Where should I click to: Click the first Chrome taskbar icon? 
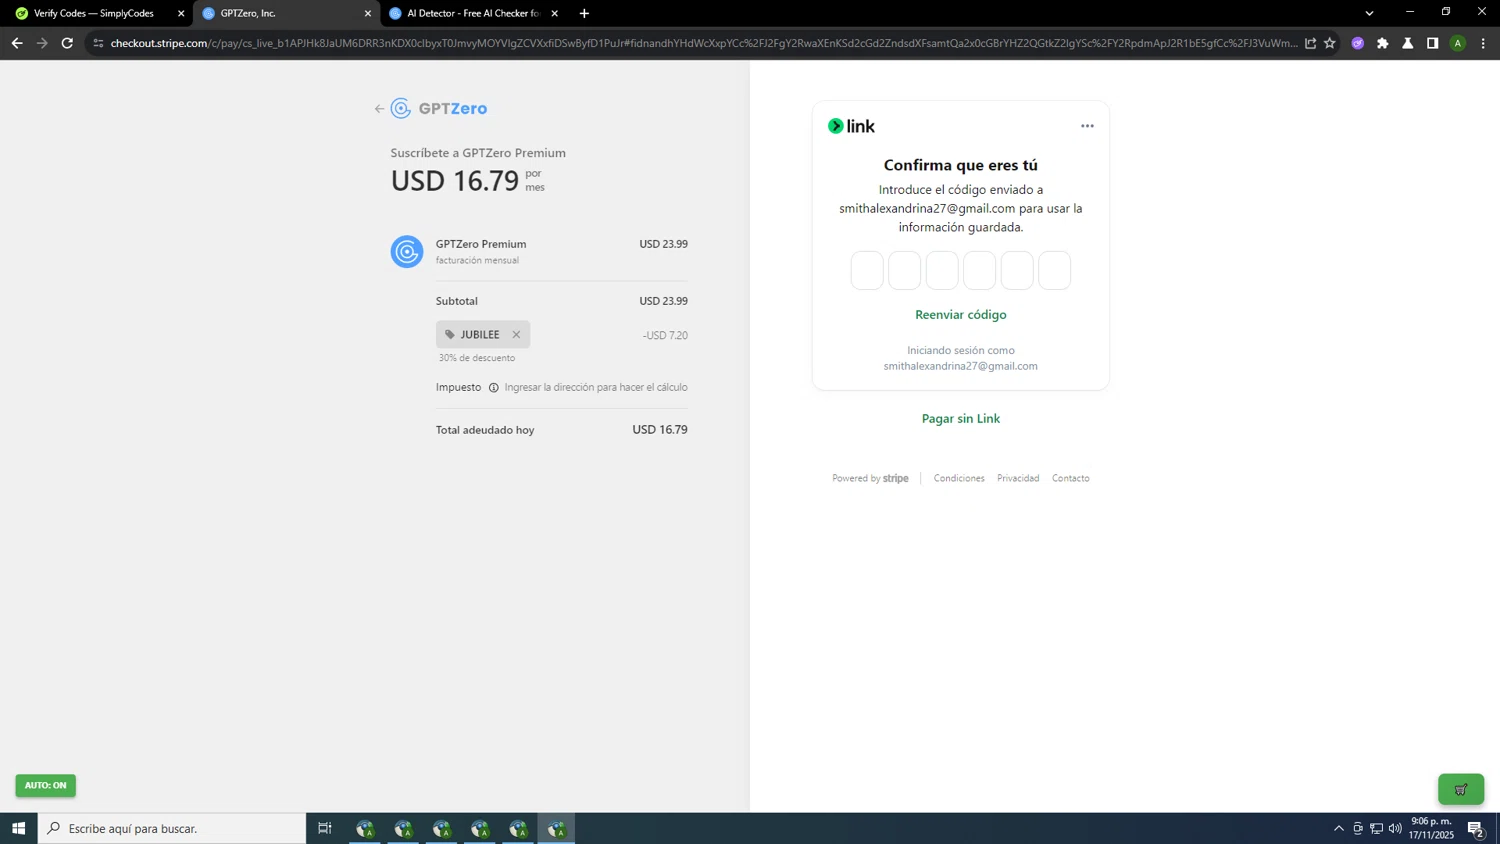point(365,828)
